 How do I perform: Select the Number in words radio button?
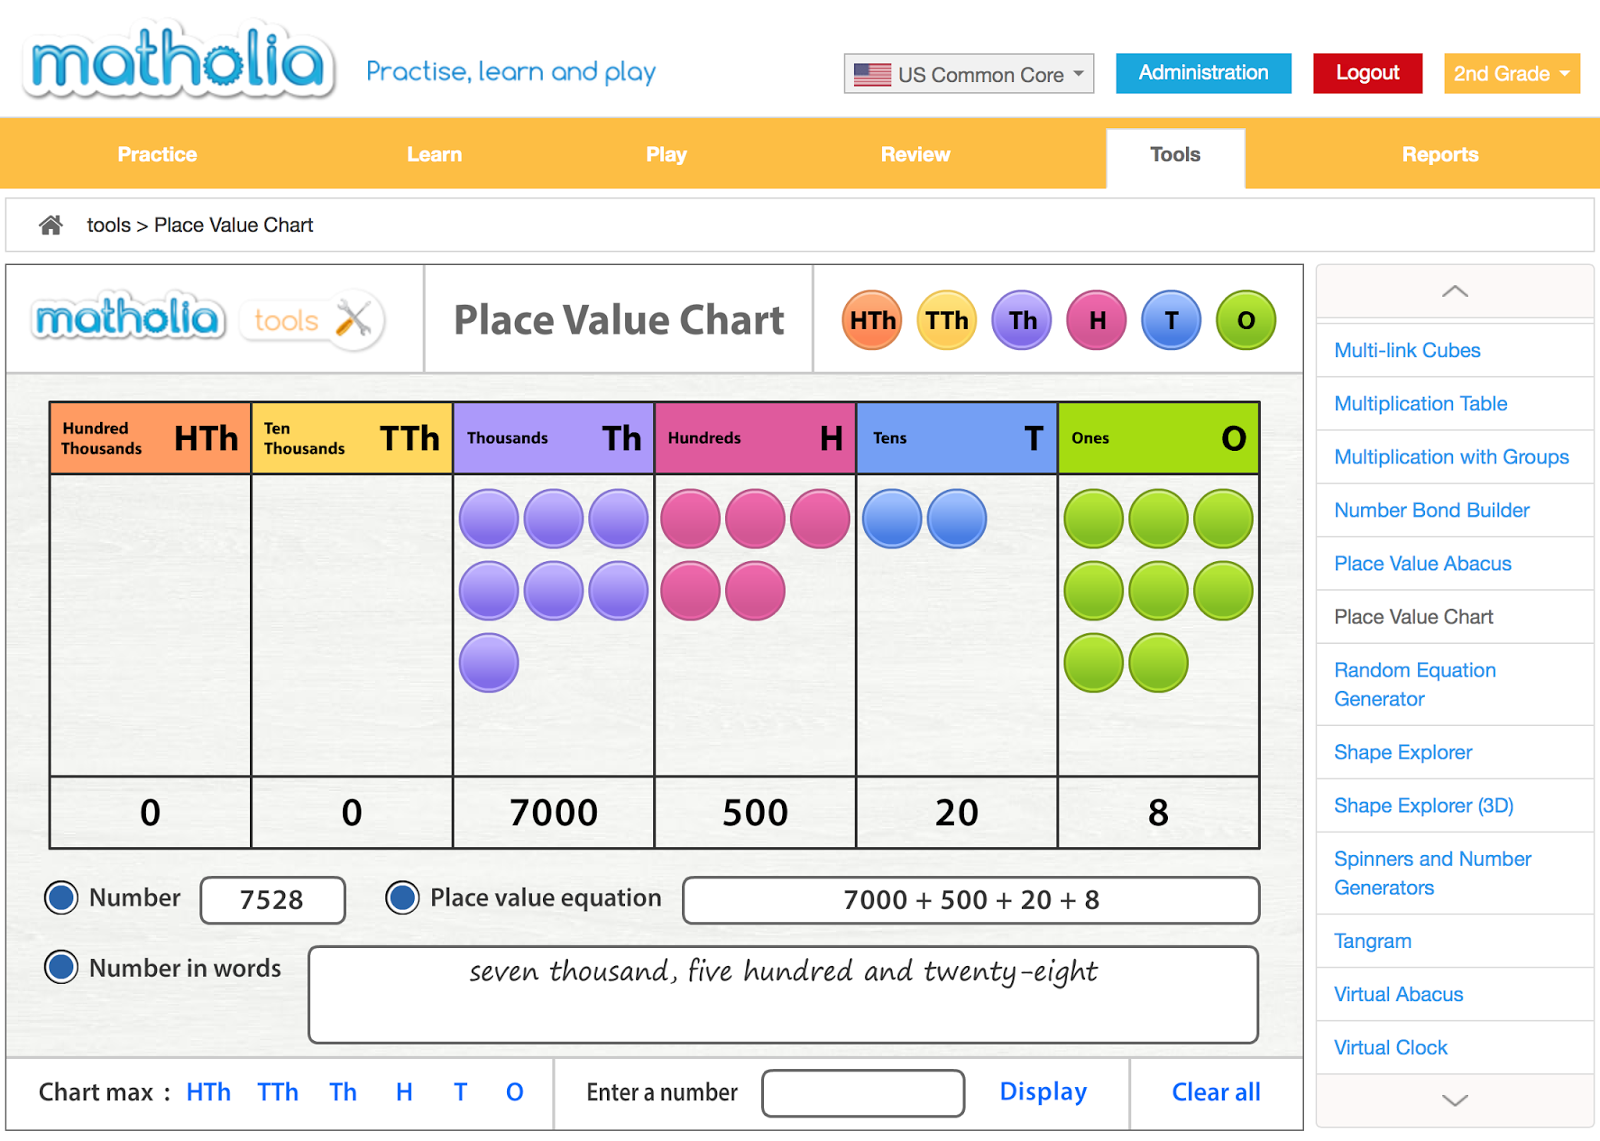(61, 967)
